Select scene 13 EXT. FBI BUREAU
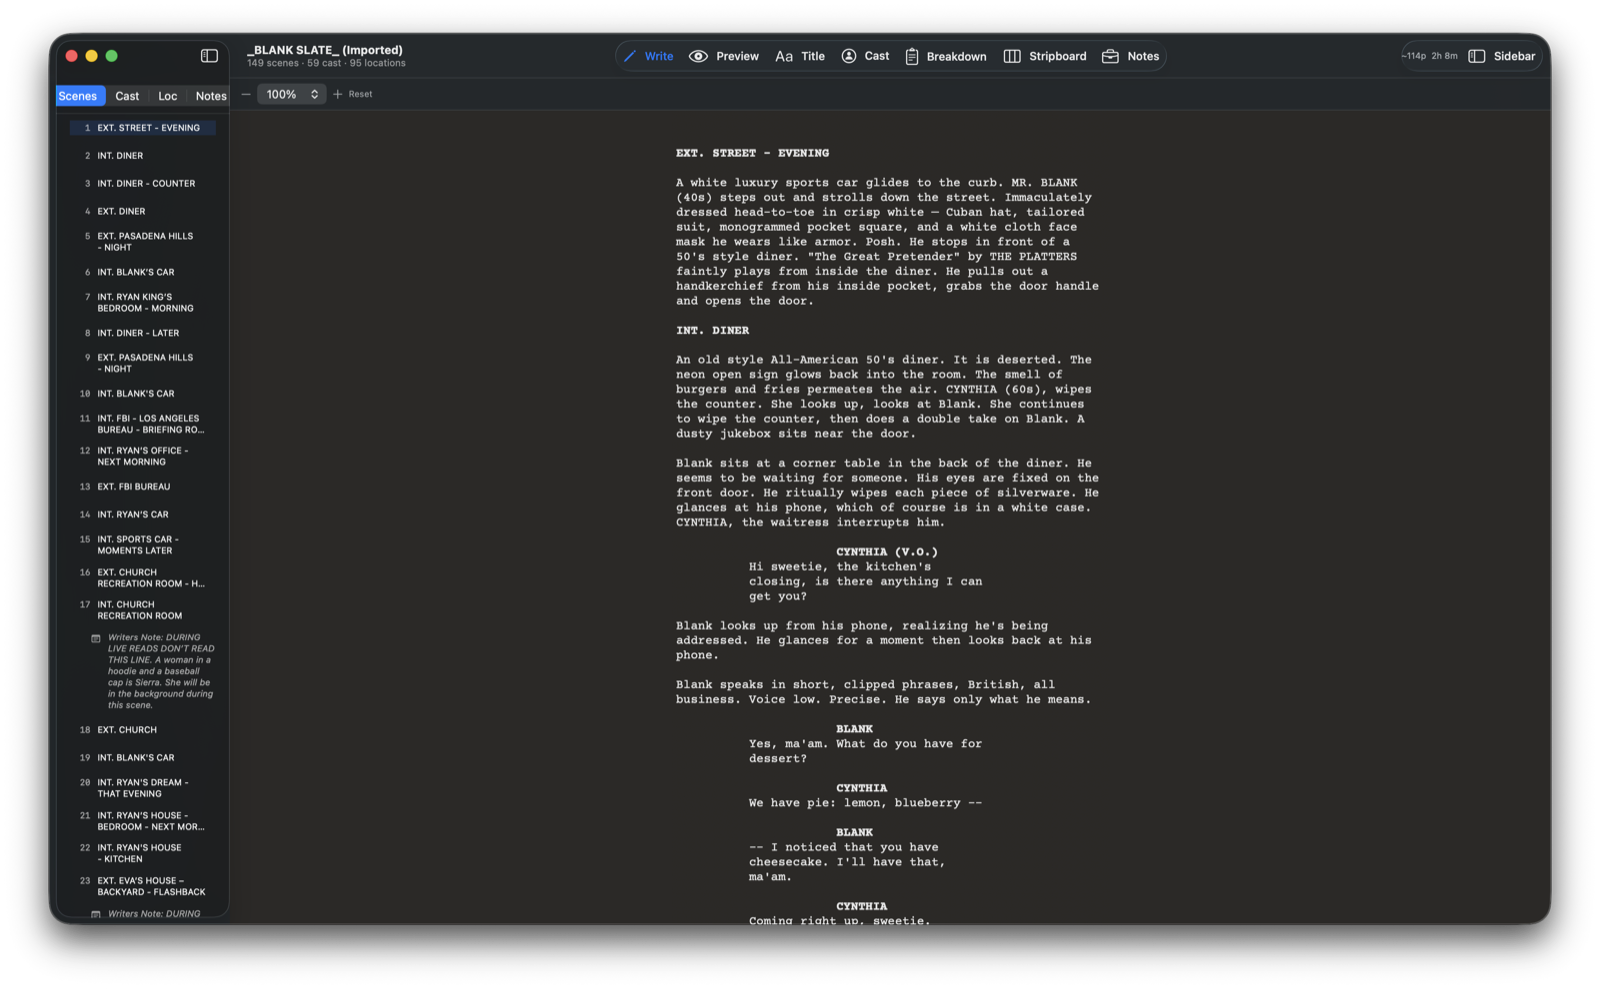Viewport: 1600px width, 989px height. (x=143, y=487)
